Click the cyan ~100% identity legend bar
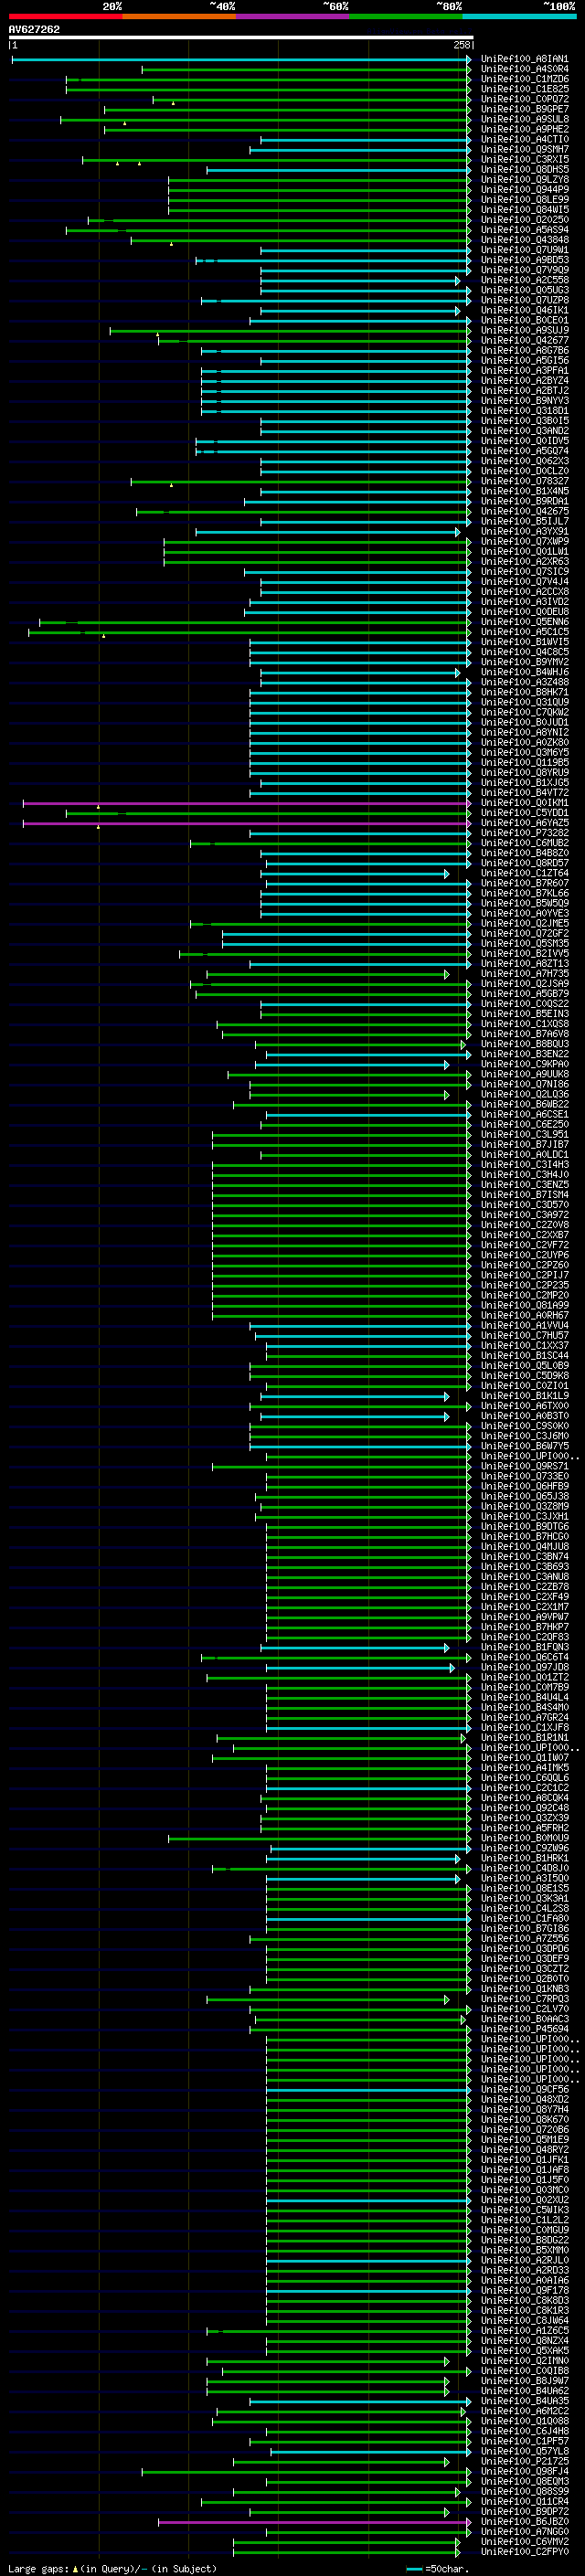585x2576 pixels. [520, 17]
